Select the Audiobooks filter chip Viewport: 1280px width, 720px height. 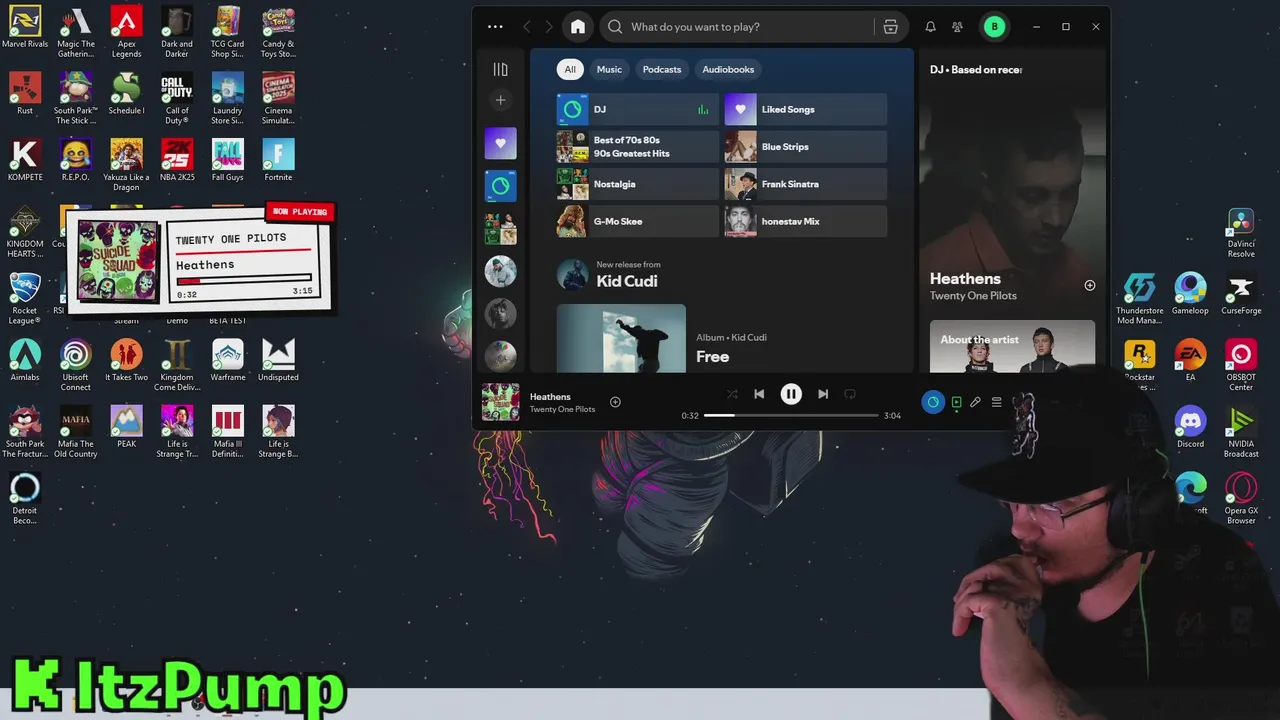coord(728,69)
